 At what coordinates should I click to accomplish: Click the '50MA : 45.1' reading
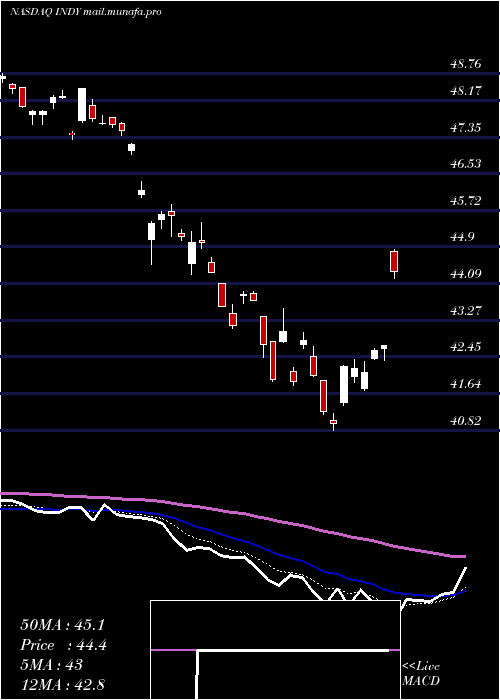click(x=62, y=625)
